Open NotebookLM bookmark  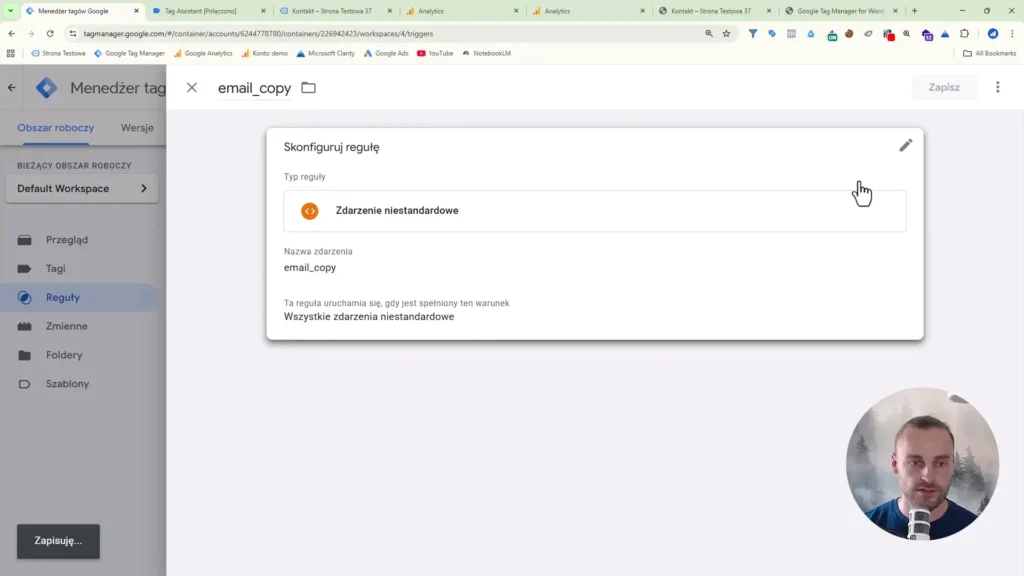coord(487,54)
